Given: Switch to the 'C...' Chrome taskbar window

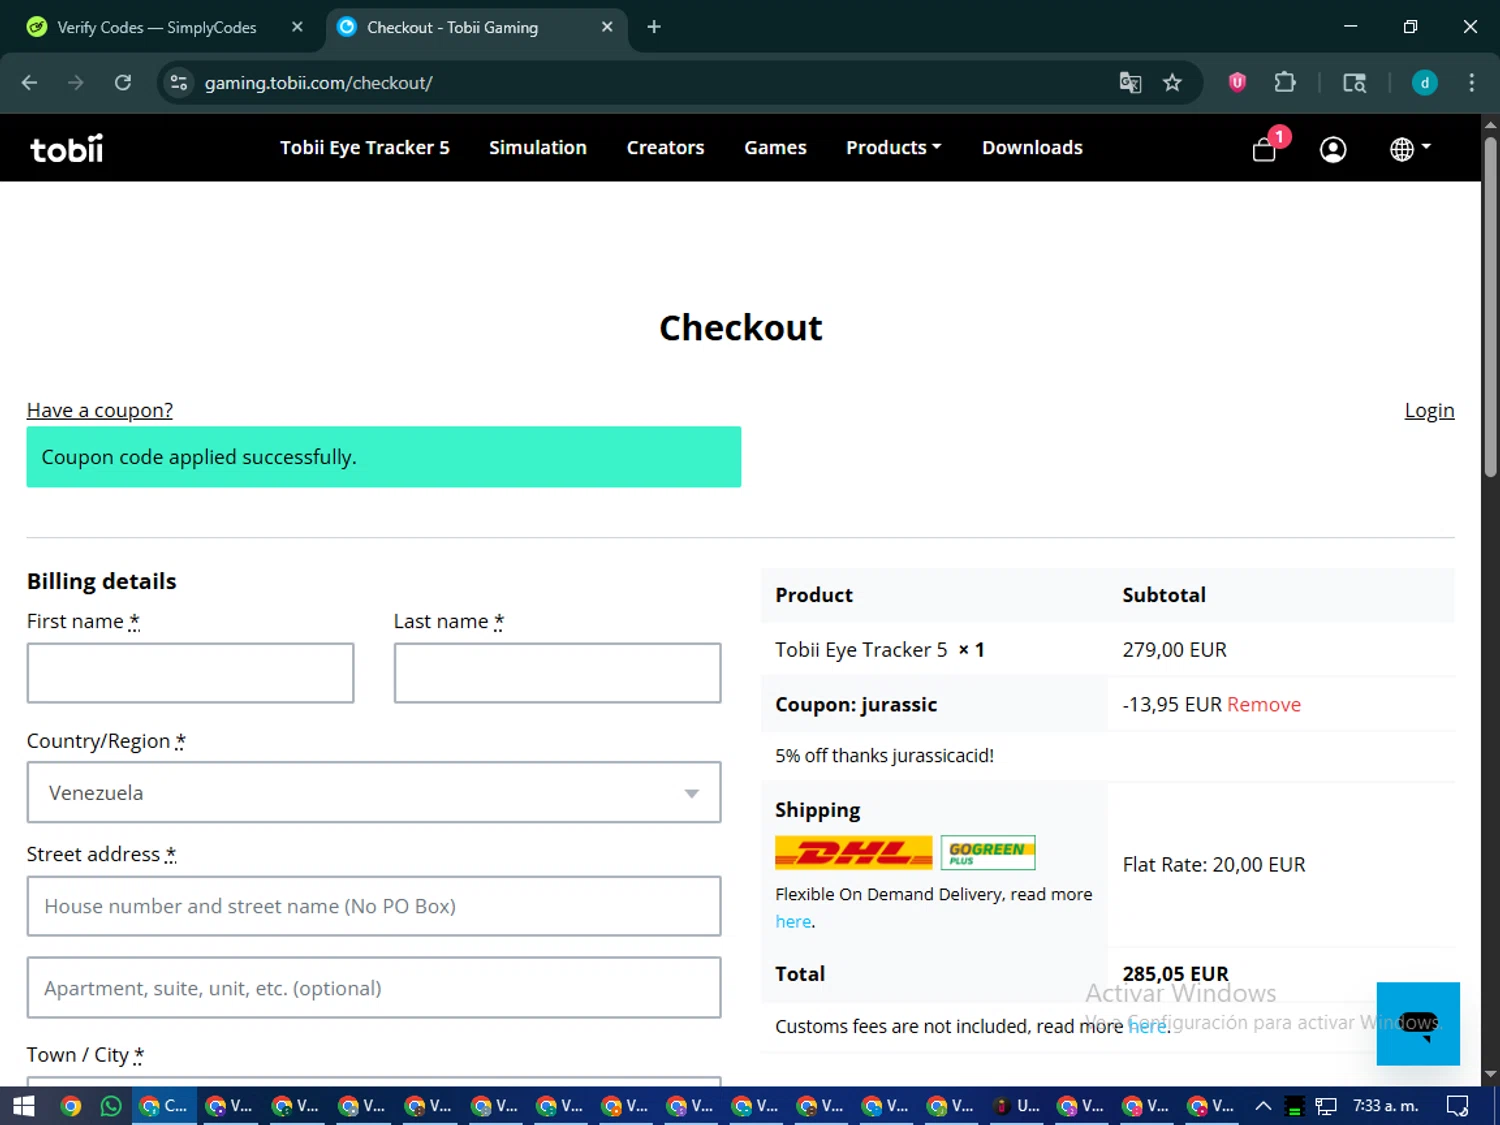Looking at the screenshot, I should click(164, 1106).
